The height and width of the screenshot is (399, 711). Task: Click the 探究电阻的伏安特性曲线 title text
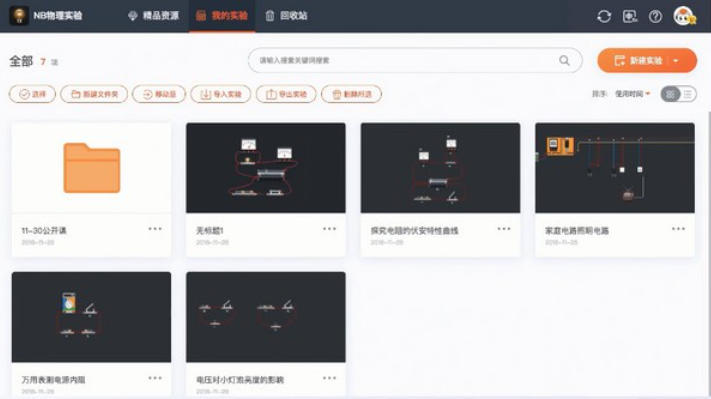414,231
